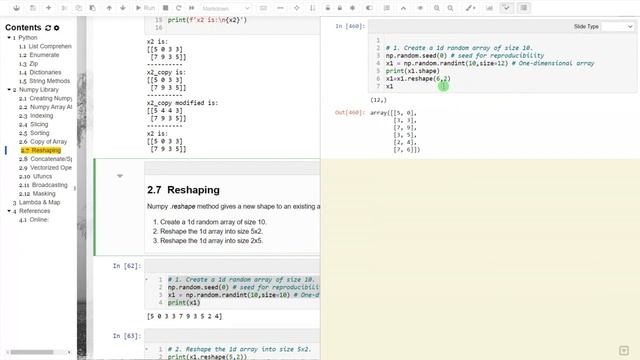Click the open-lock toolbar icon
This screenshot has height=360, width=640.
click(x=328, y=8)
